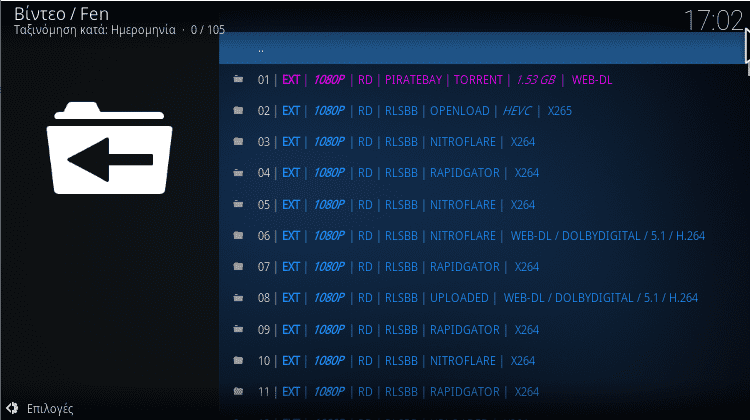Click the 1.53 GB size in row 01
The height and width of the screenshot is (420, 750).
[x=536, y=79]
